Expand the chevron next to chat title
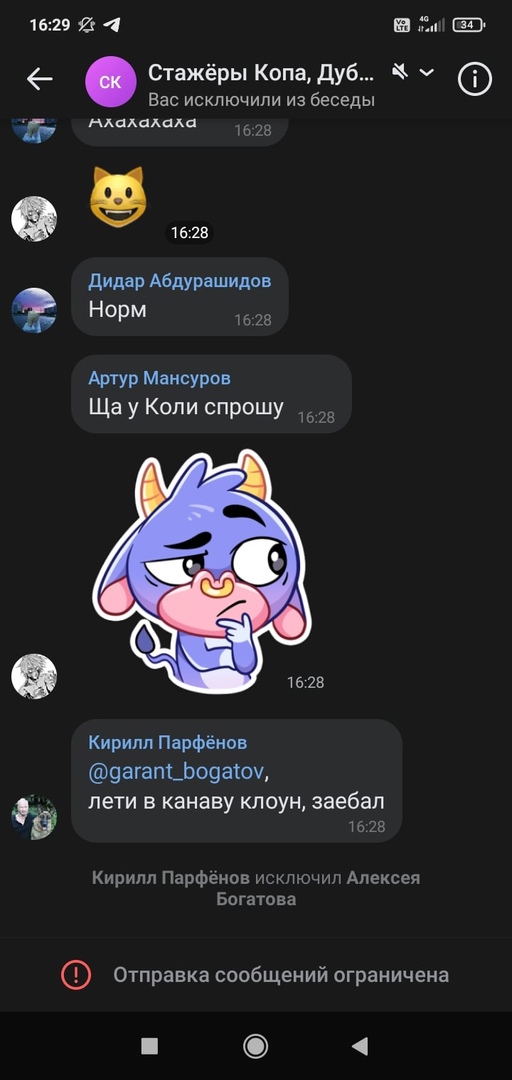The height and width of the screenshot is (1080, 512). click(x=427, y=72)
